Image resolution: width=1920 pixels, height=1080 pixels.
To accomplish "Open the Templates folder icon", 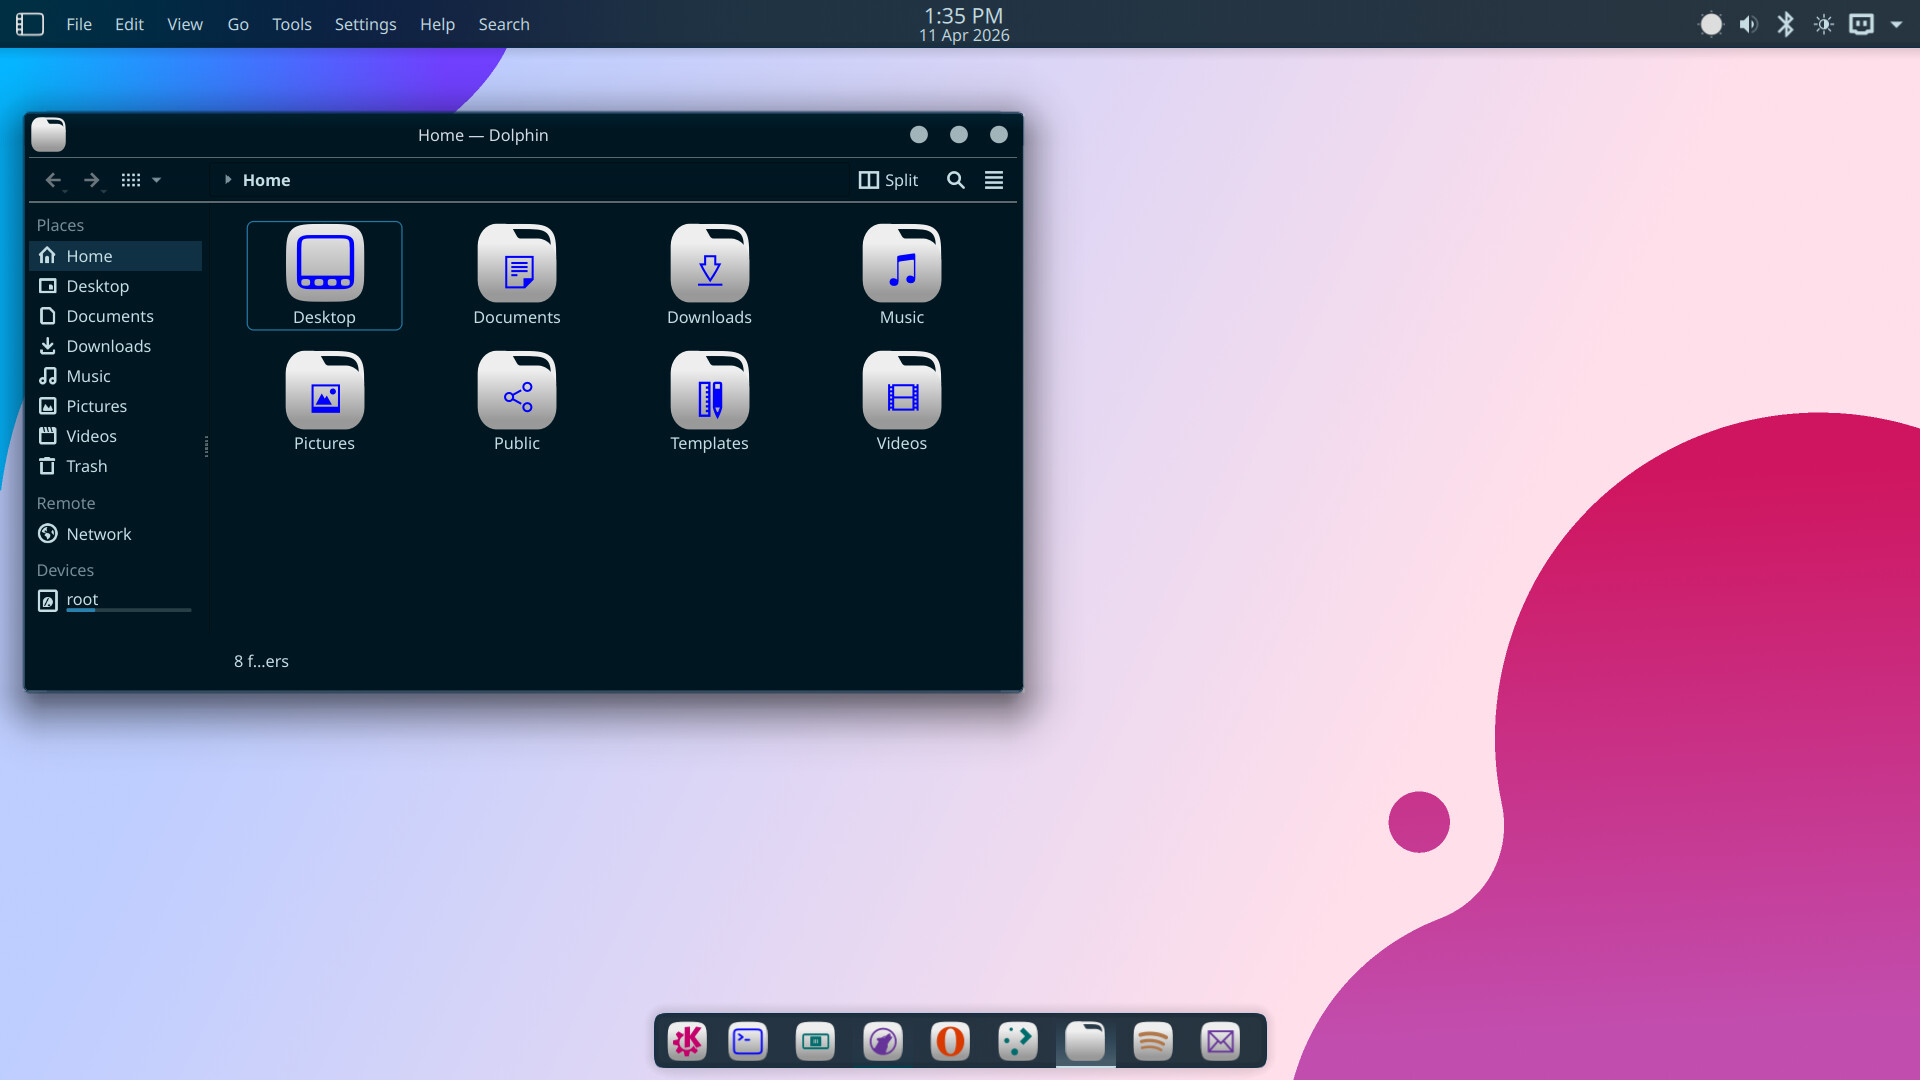I will coord(709,392).
